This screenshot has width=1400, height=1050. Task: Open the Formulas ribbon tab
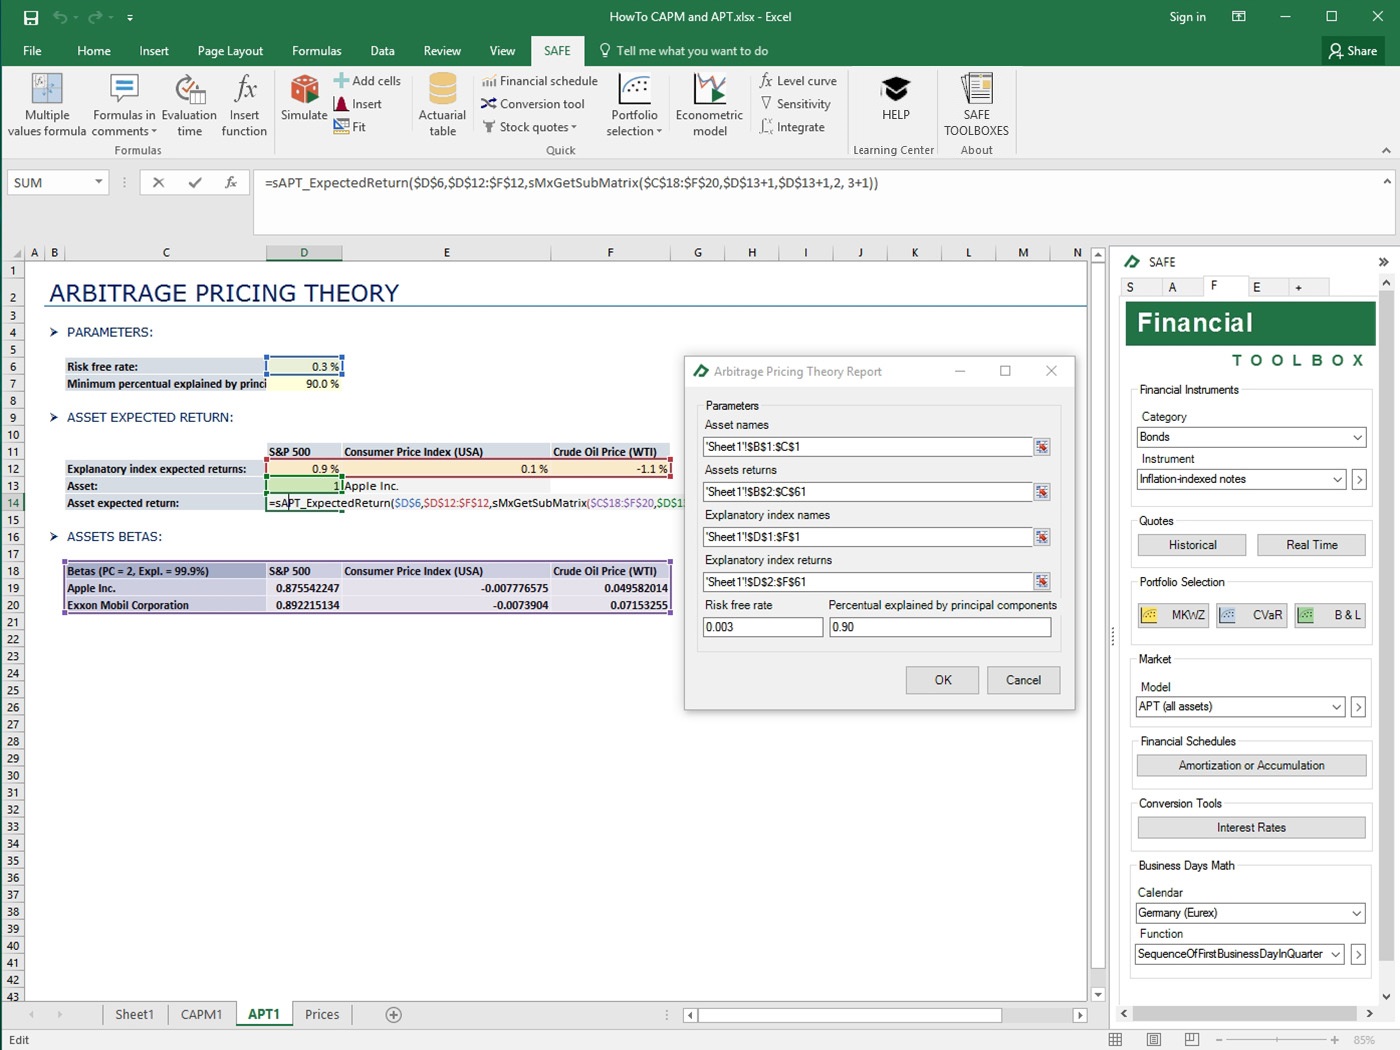pos(316,51)
